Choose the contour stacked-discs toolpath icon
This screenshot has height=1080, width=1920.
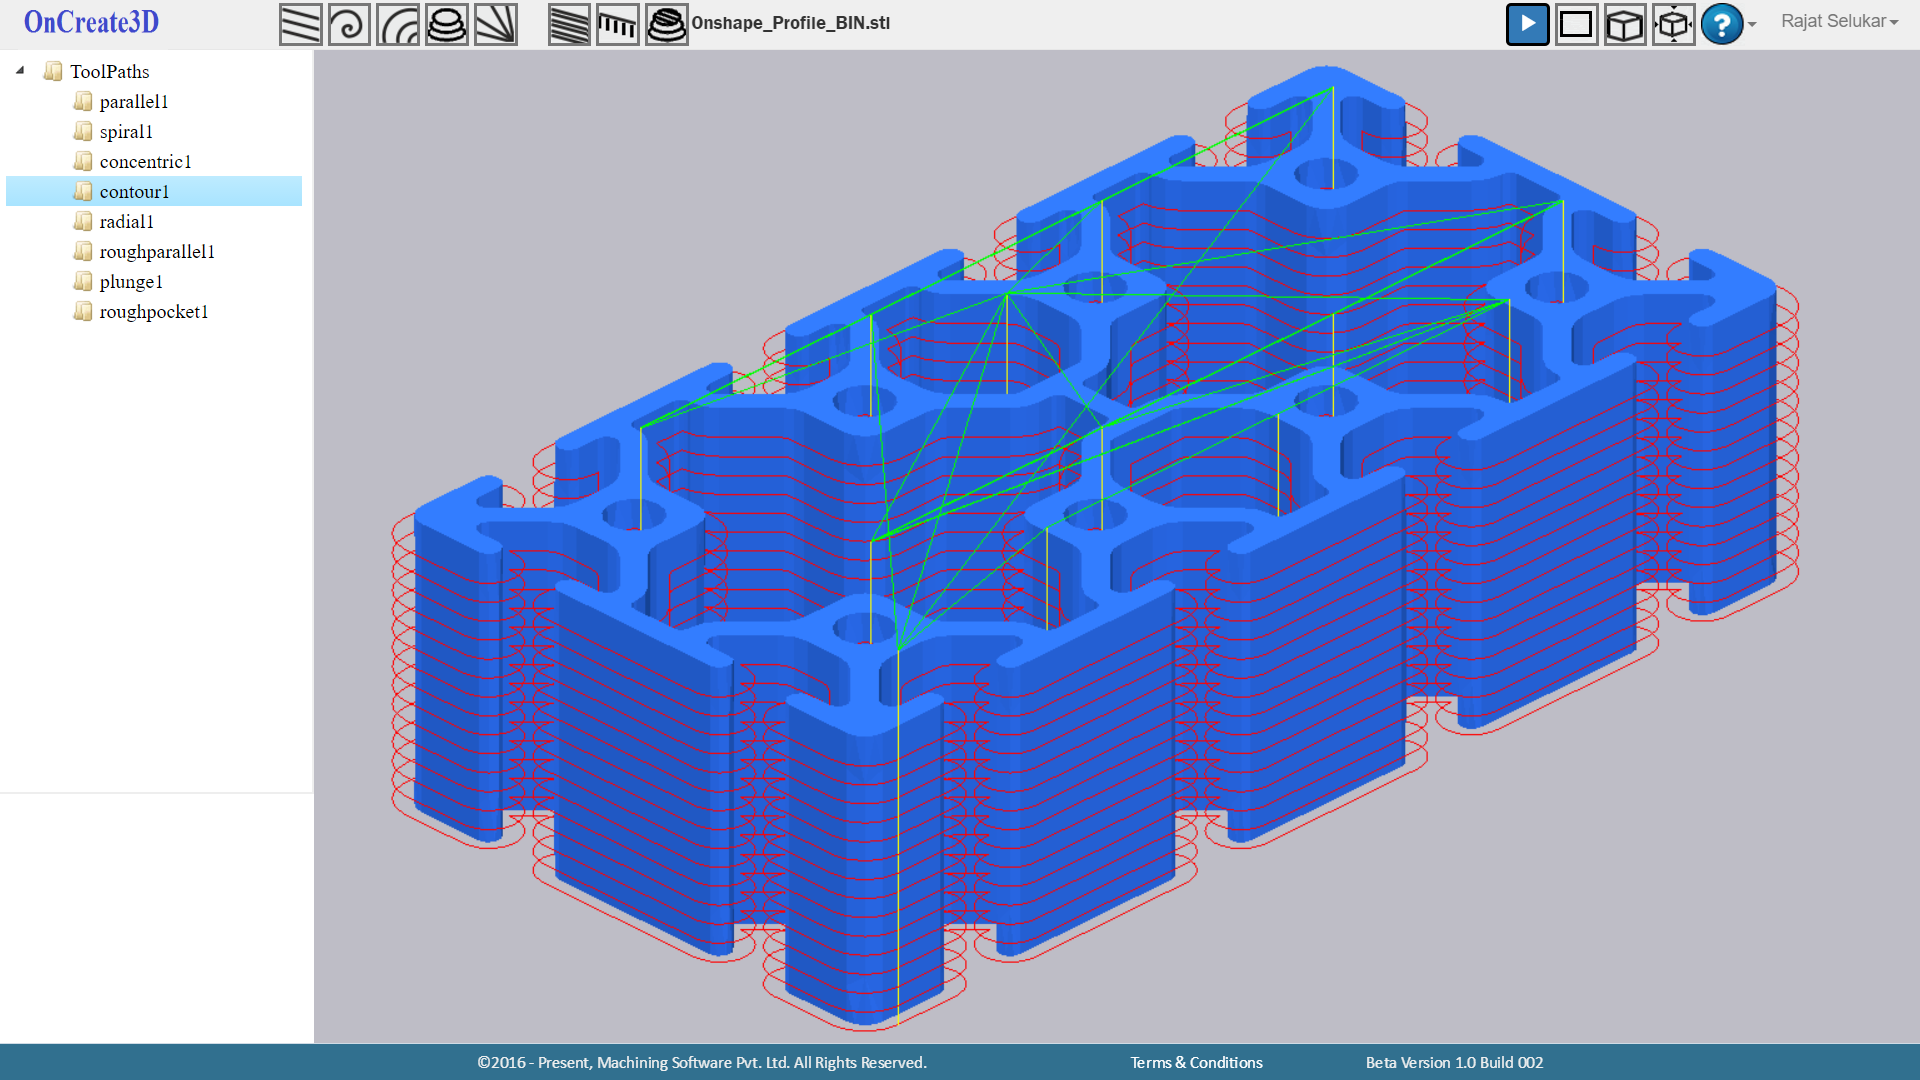(446, 24)
